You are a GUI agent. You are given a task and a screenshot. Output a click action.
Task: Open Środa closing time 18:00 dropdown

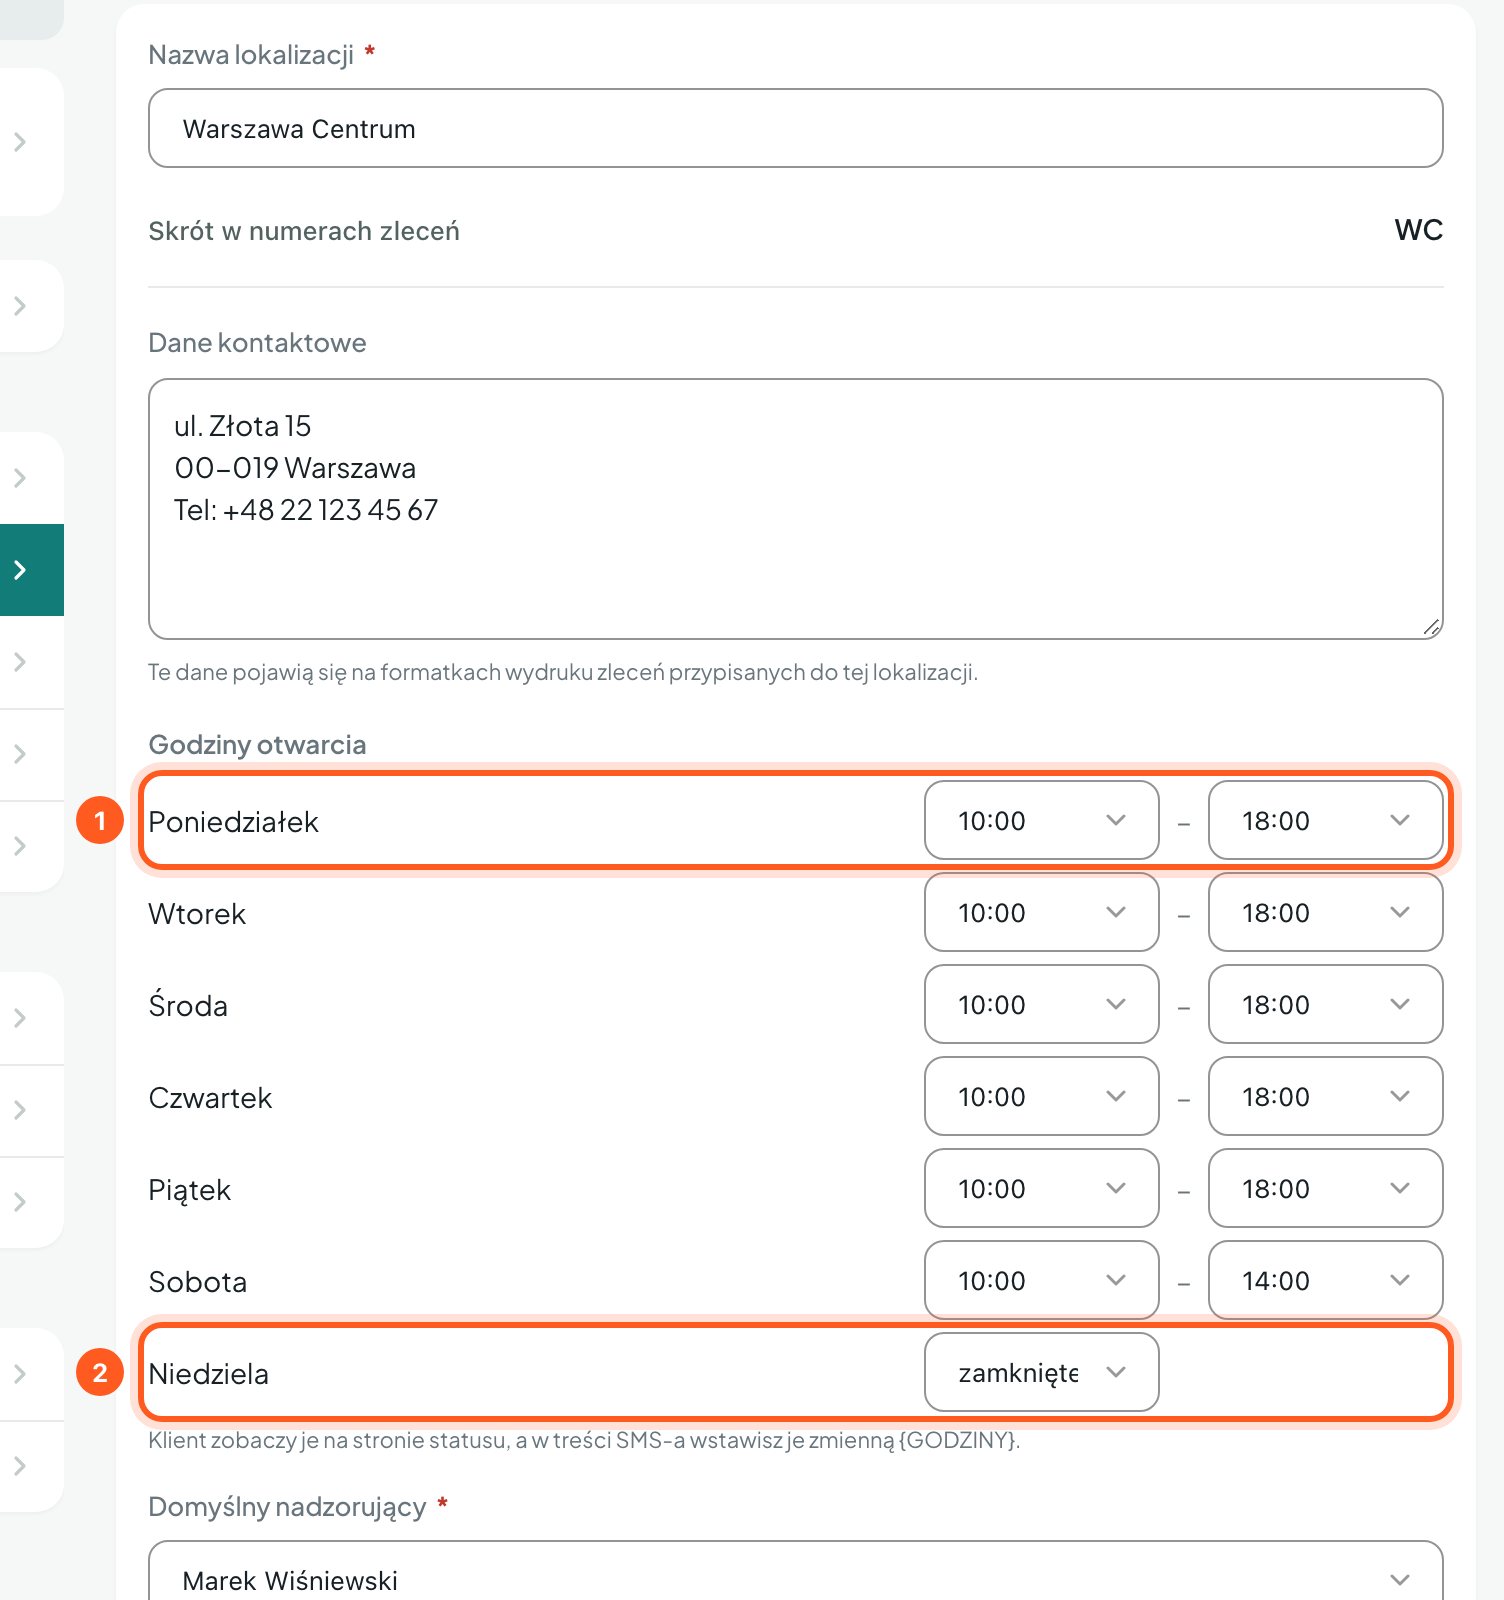[x=1325, y=1004]
